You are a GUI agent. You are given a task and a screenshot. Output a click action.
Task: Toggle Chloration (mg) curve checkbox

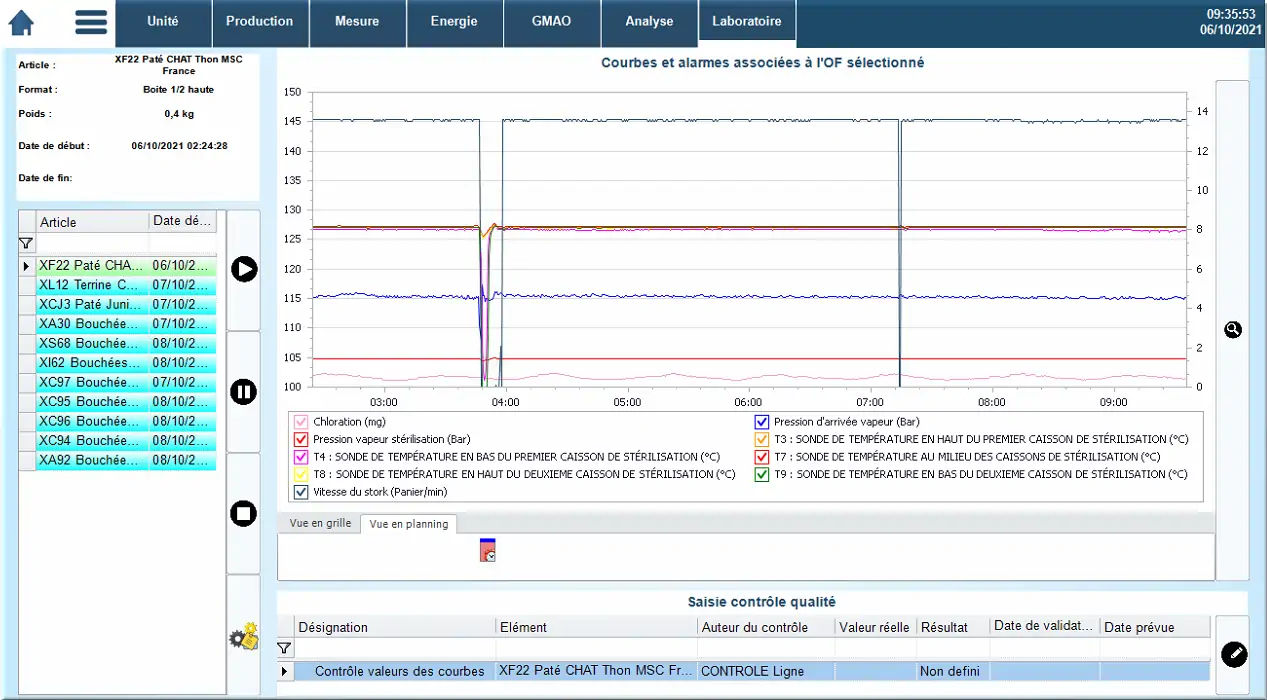(301, 422)
